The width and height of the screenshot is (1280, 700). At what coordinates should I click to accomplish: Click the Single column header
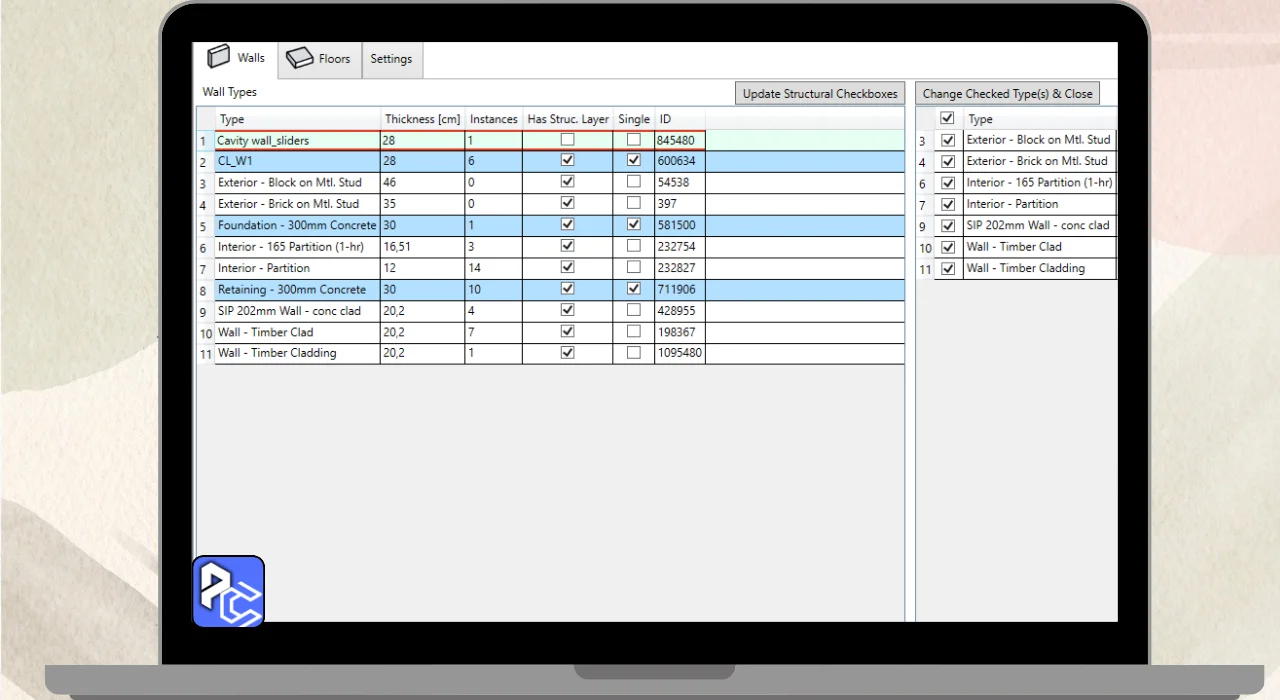[x=634, y=119]
